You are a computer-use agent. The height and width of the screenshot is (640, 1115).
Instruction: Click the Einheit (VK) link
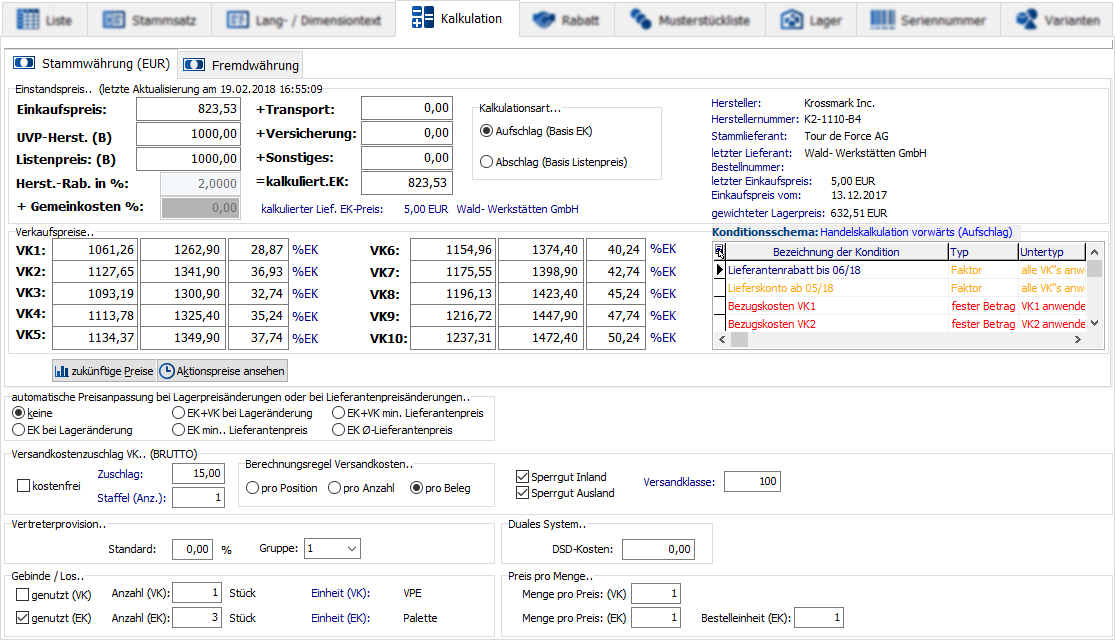click(x=340, y=593)
